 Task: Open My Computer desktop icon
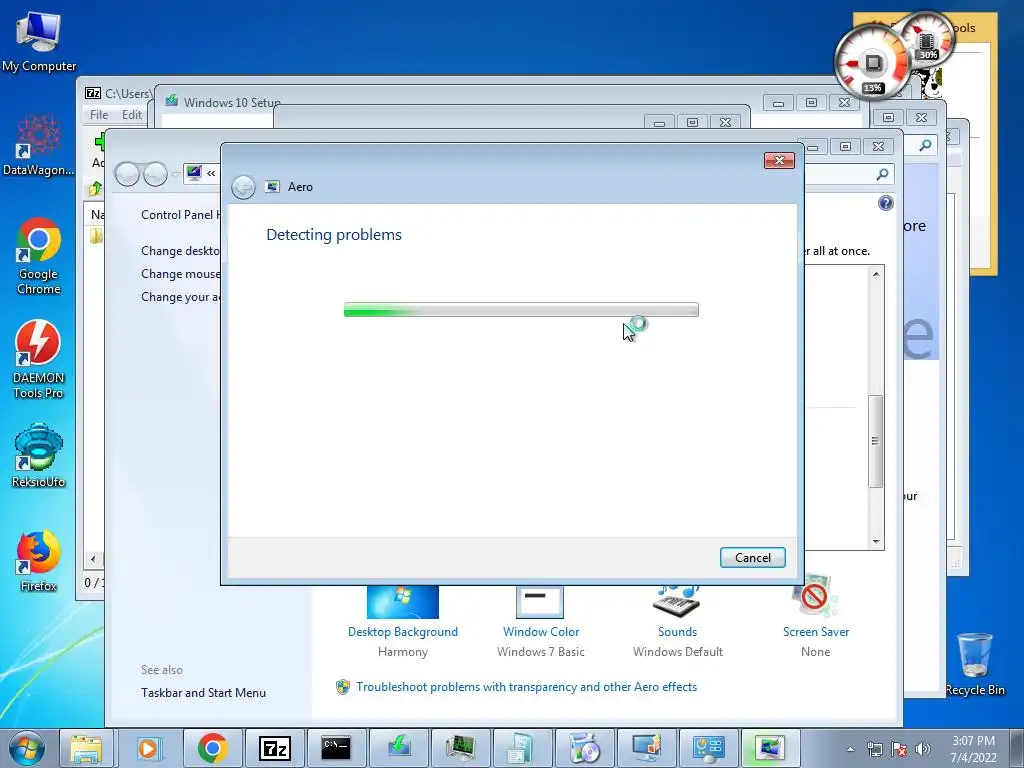[39, 41]
